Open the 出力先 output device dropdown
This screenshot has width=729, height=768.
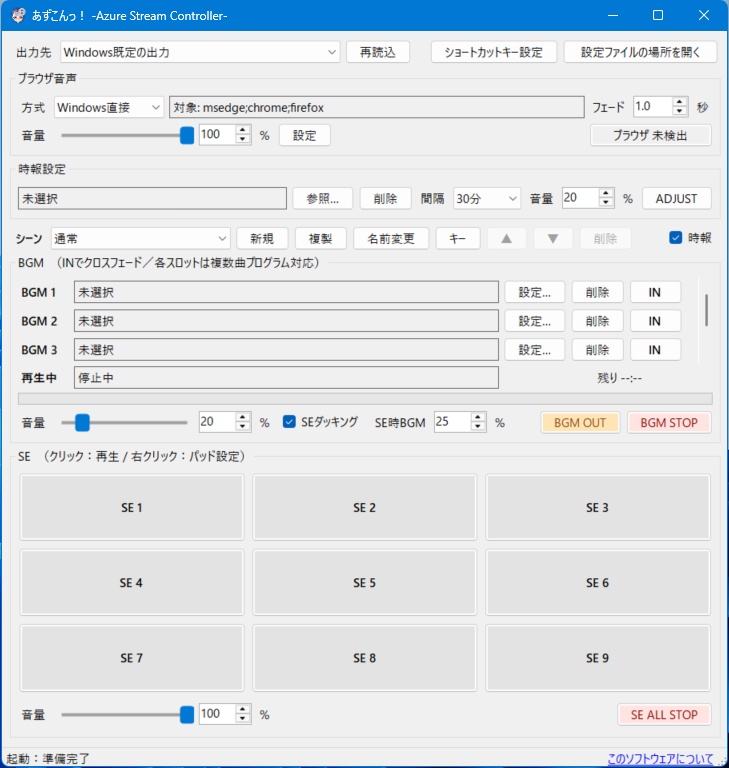coord(200,52)
